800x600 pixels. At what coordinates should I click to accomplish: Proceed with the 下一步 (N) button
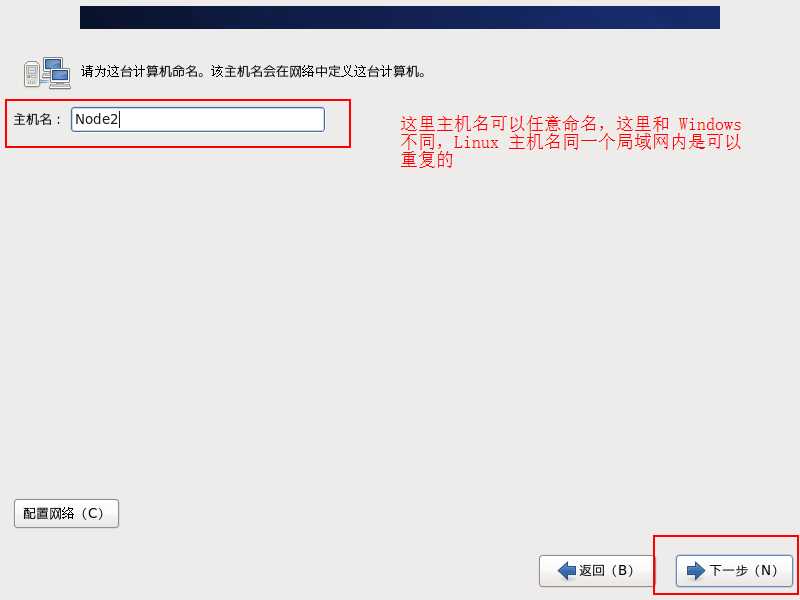click(x=734, y=570)
